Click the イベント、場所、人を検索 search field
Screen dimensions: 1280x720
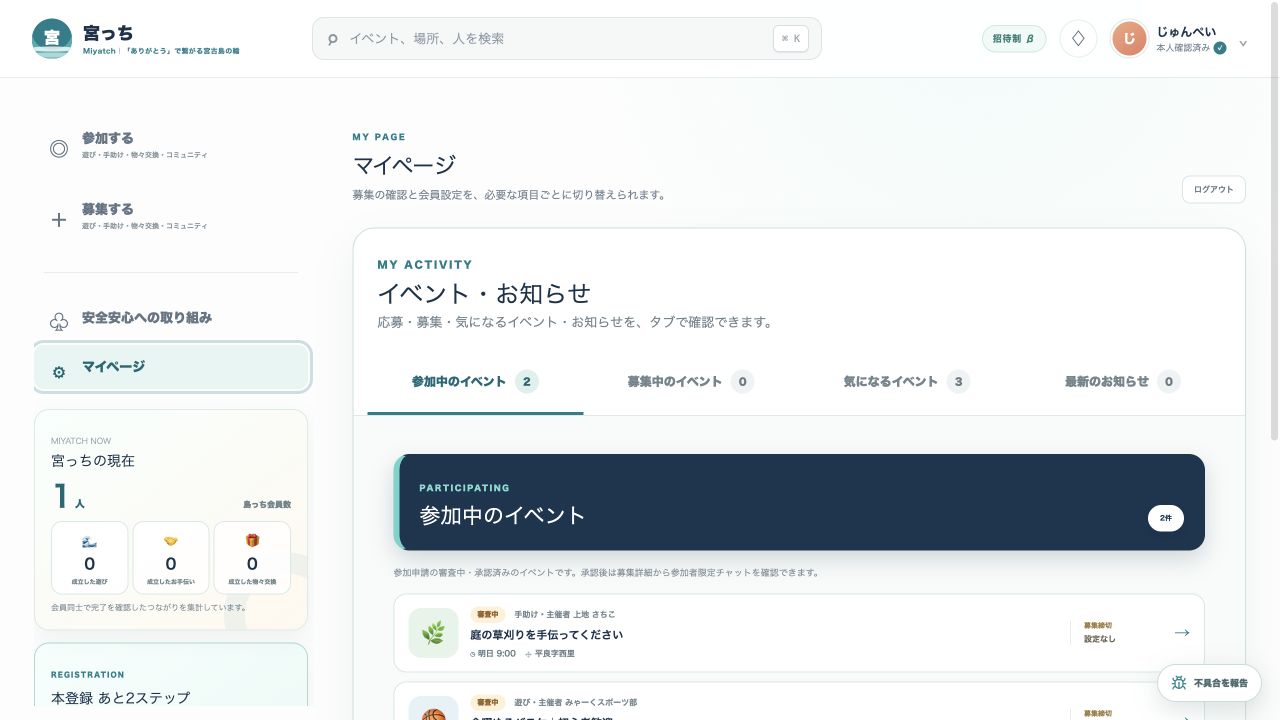pyautogui.click(x=567, y=39)
